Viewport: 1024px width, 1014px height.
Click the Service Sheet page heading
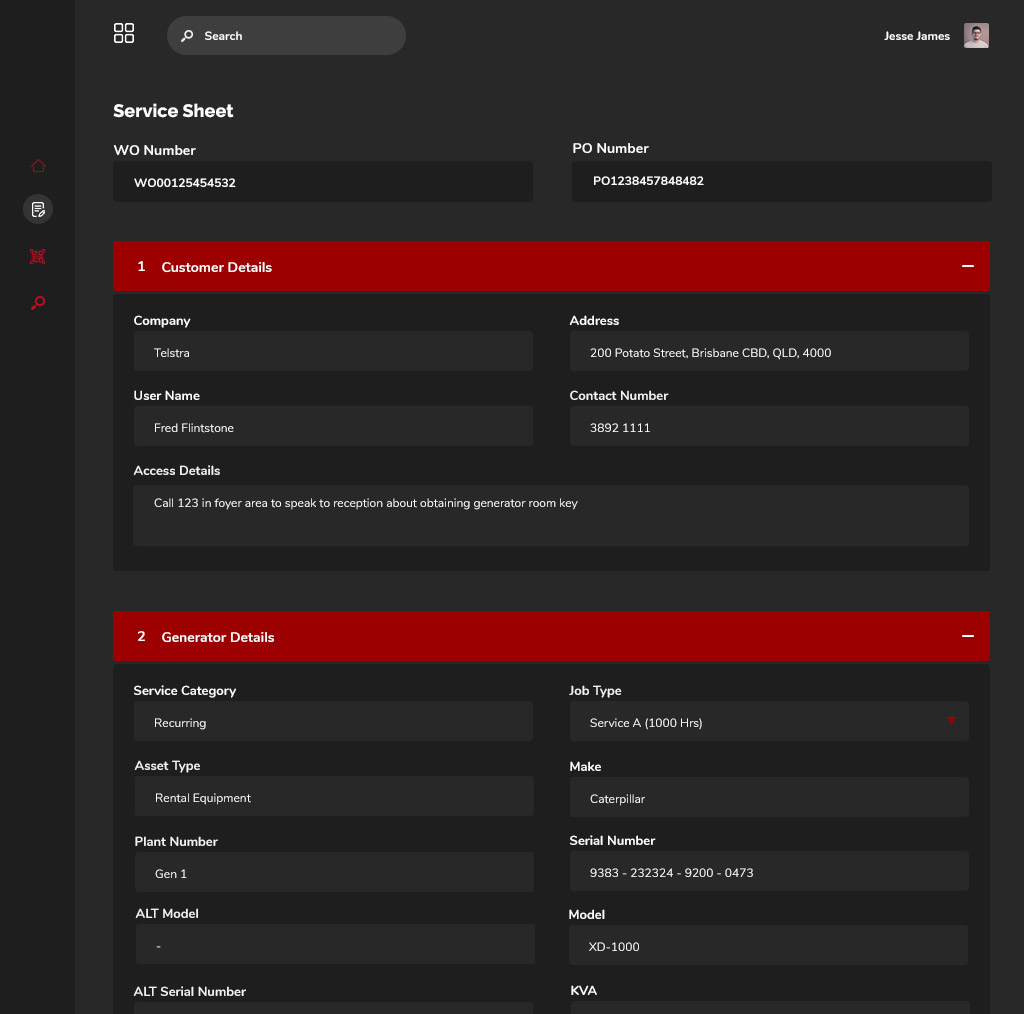coord(173,111)
